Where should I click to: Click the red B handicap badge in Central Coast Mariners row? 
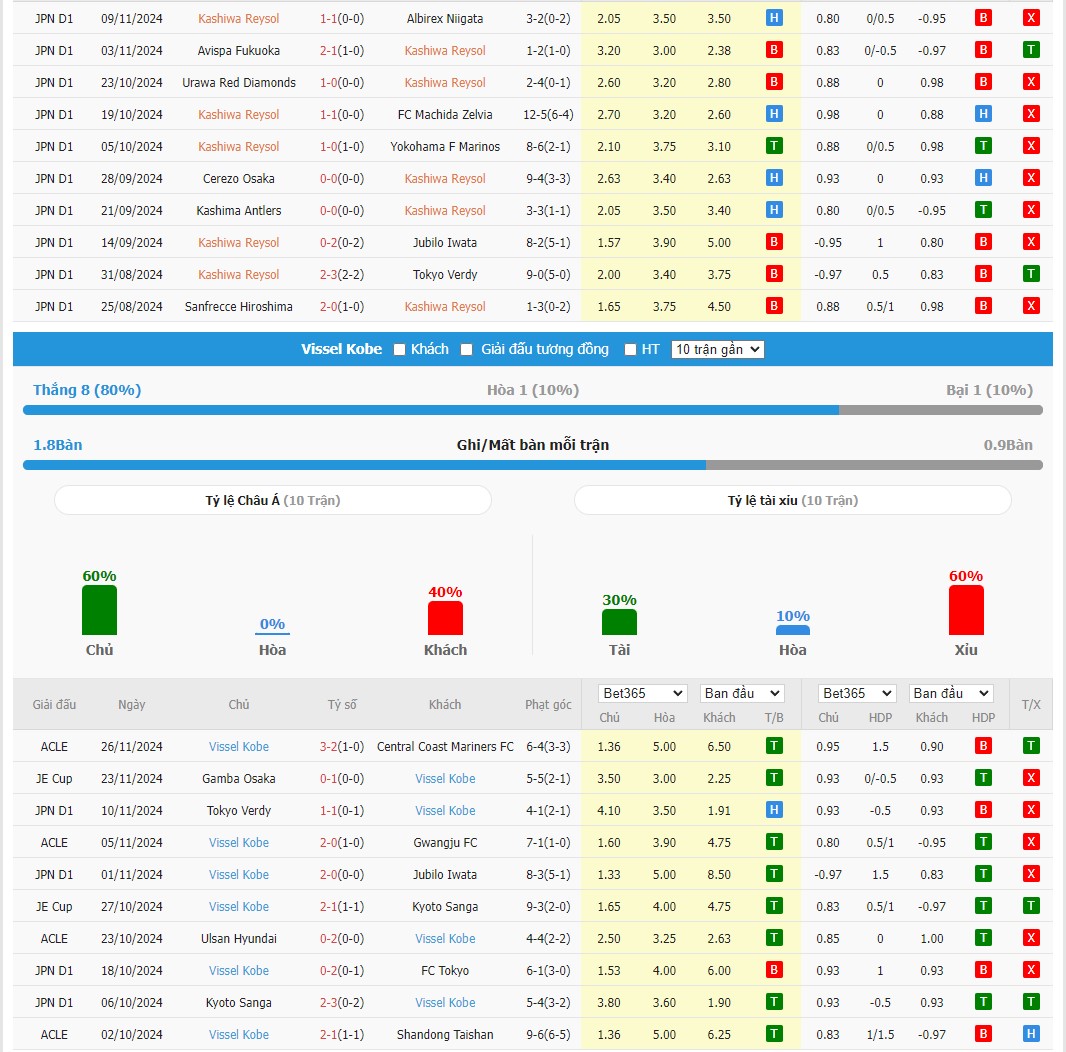[983, 746]
